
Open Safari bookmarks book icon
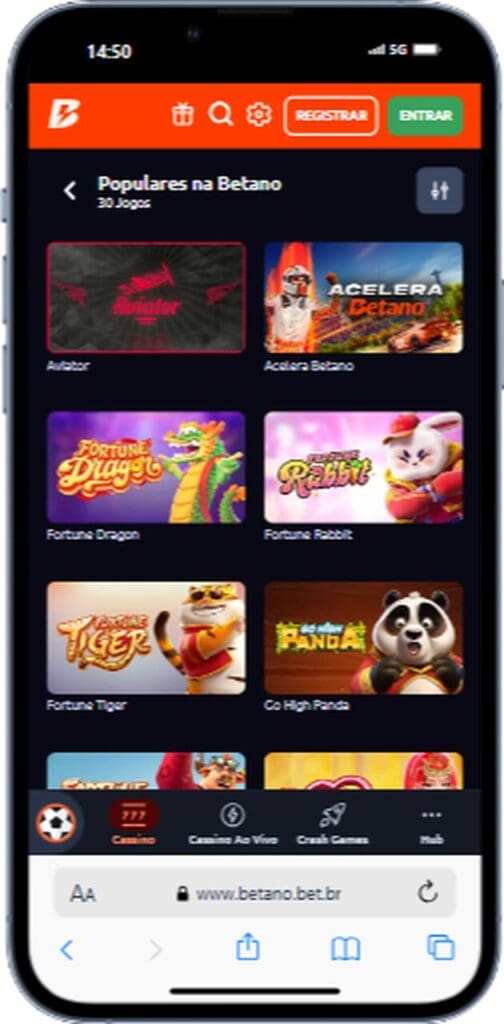pyautogui.click(x=345, y=949)
